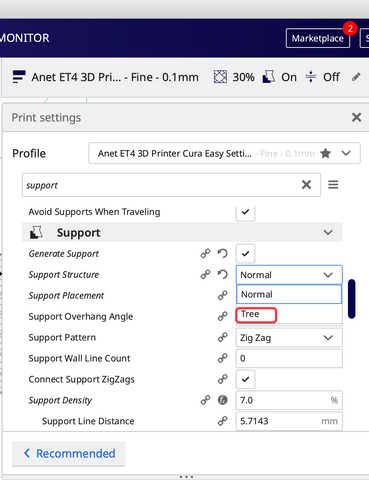The height and width of the screenshot is (480, 369).
Task: Click the star icon in the Profile box
Action: click(x=325, y=153)
